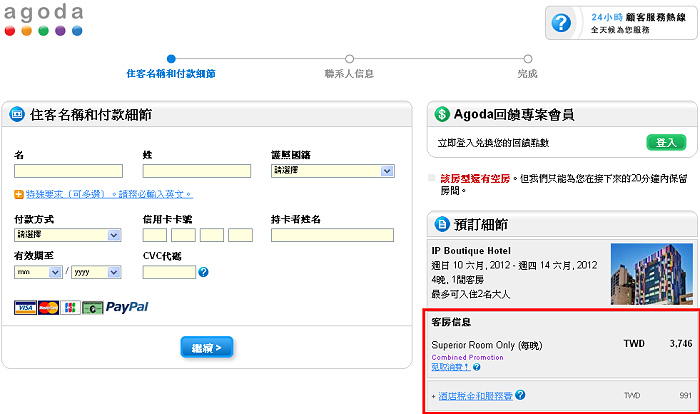The width and height of the screenshot is (700, 414).
Task: Open the hotel tax and service fee link
Action: pyautogui.click(x=475, y=396)
